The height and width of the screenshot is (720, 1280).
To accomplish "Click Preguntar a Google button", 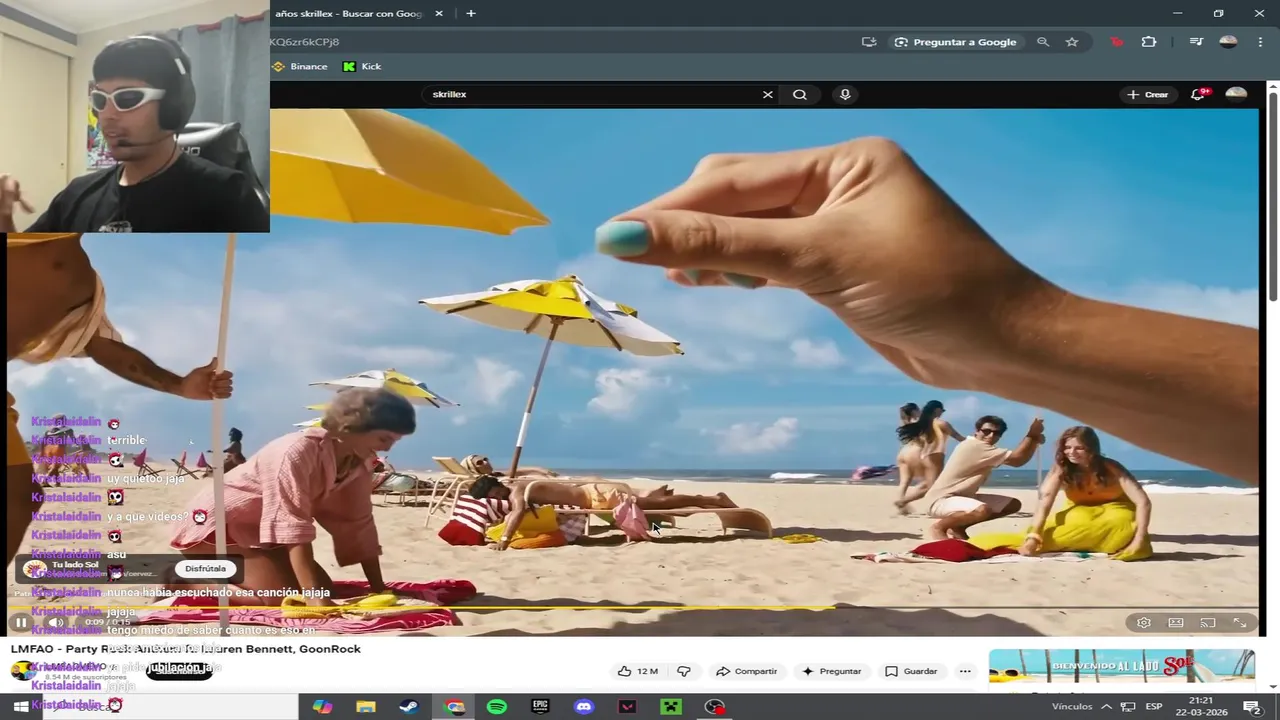I will 956,42.
